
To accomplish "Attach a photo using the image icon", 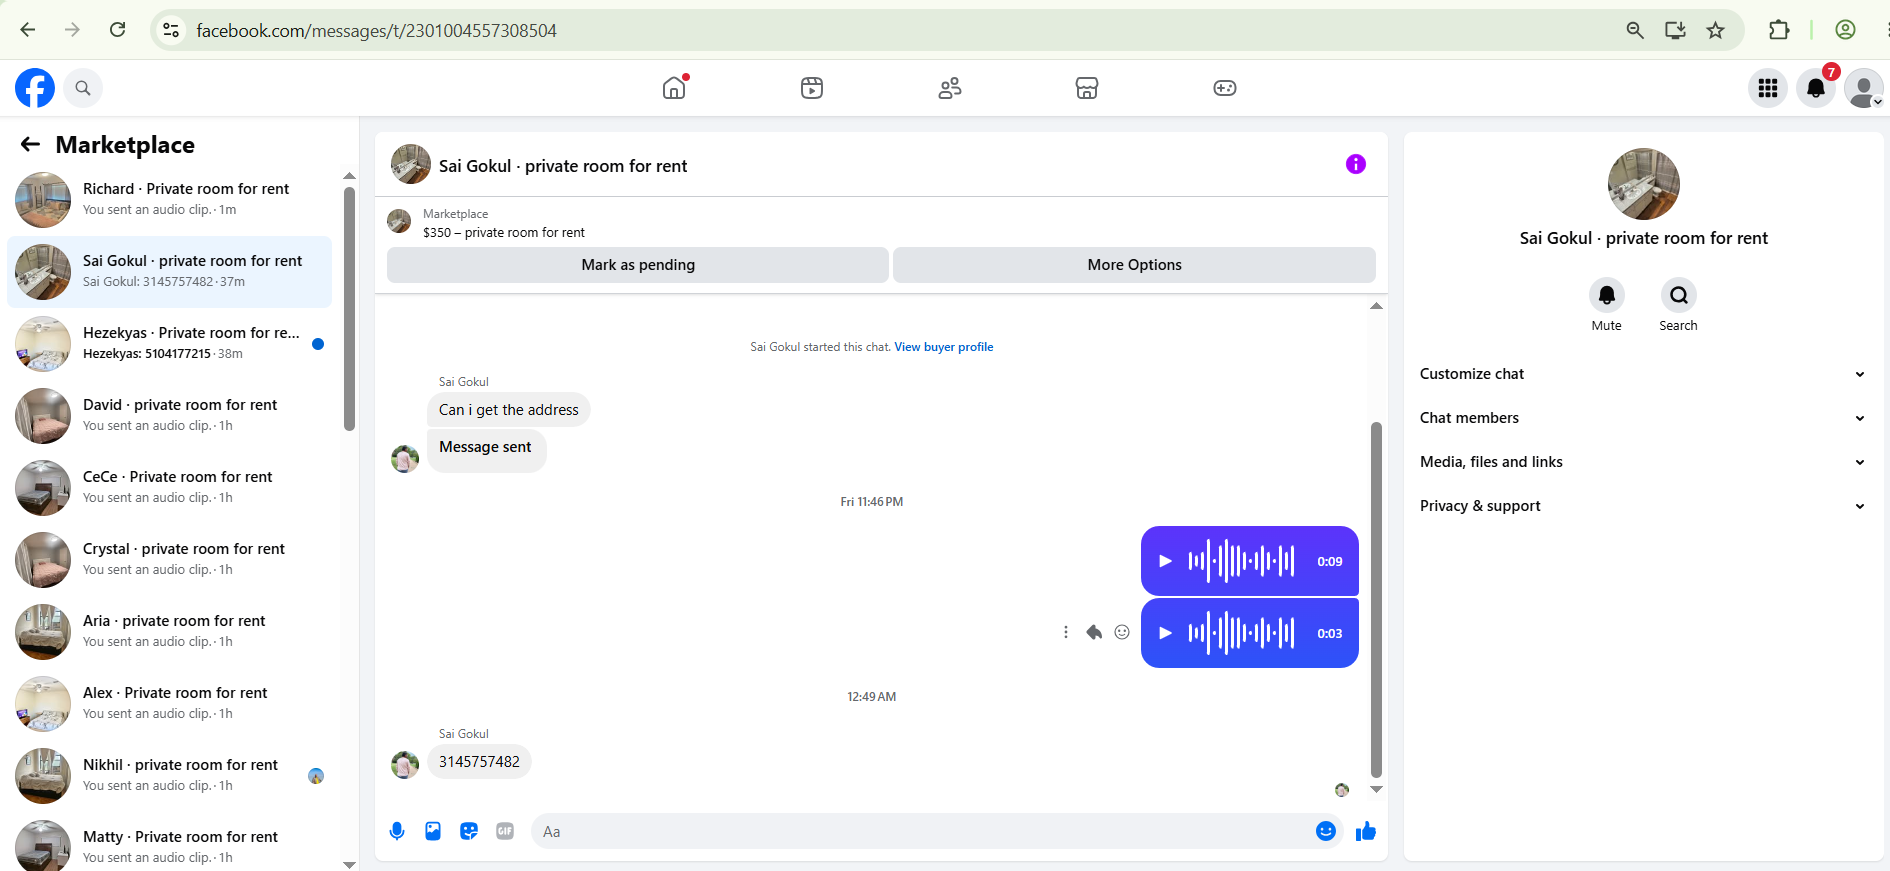I will pyautogui.click(x=433, y=831).
